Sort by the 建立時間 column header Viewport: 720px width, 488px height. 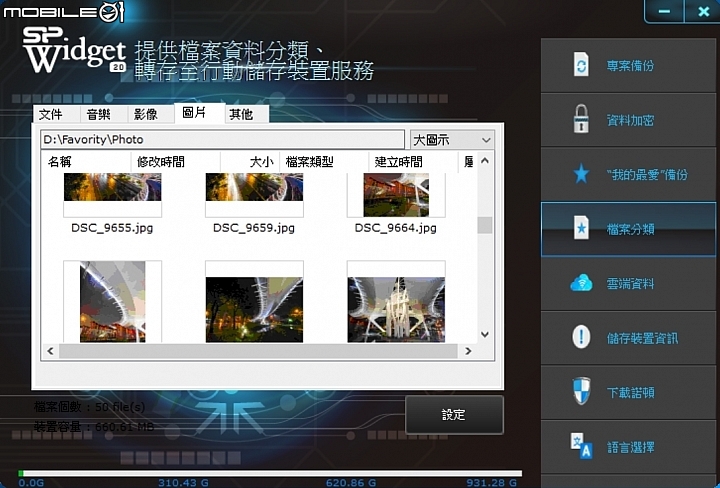[x=413, y=162]
